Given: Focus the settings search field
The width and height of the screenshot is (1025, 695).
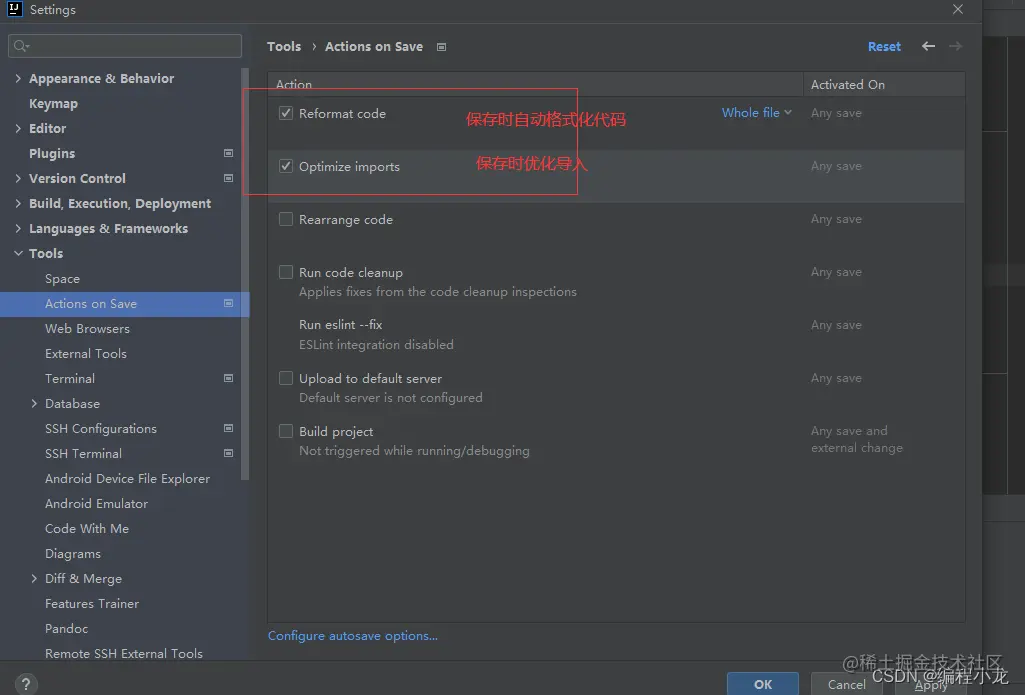Looking at the screenshot, I should pyautogui.click(x=125, y=46).
